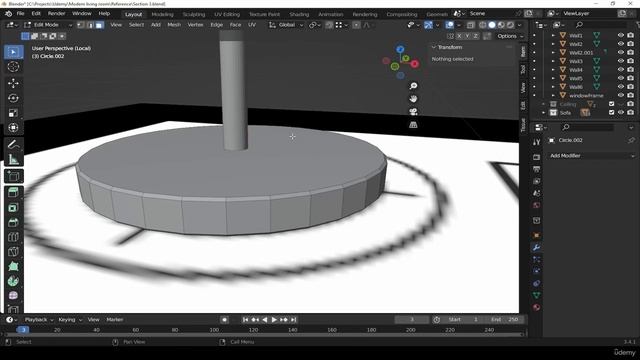
Task: Jump to the timeline end frame
Action: pyautogui.click(x=293, y=320)
